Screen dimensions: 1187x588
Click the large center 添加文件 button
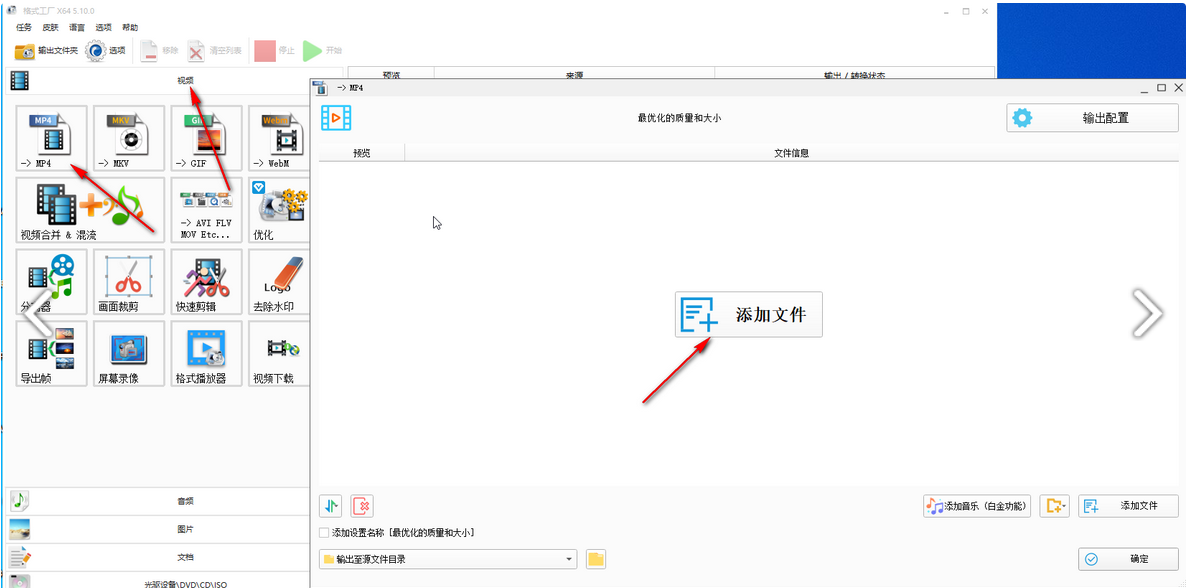point(749,315)
